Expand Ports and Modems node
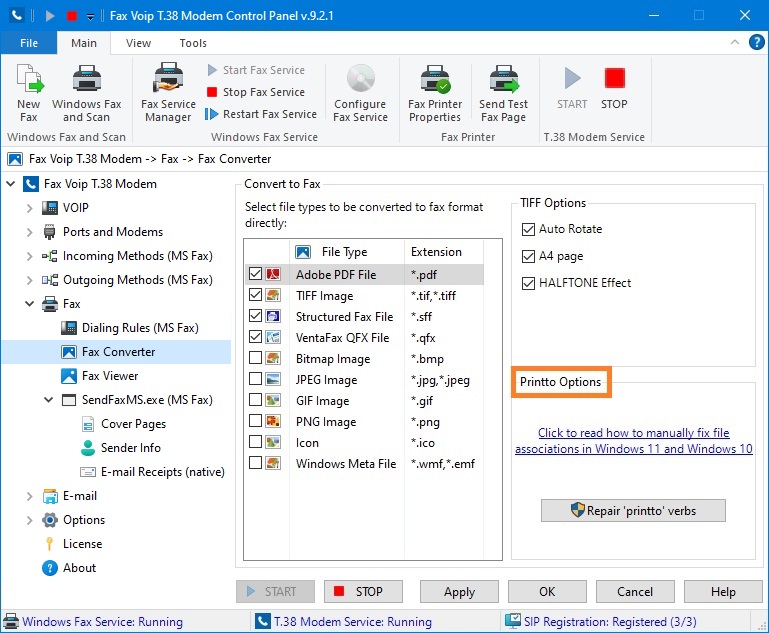 tap(29, 232)
